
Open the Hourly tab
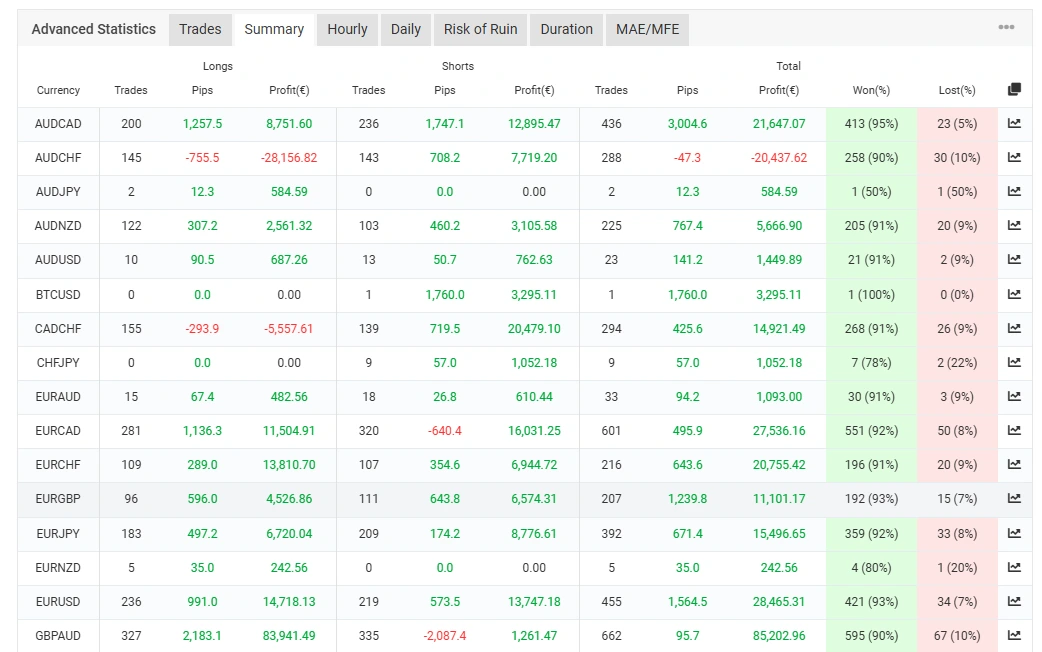coord(347,29)
